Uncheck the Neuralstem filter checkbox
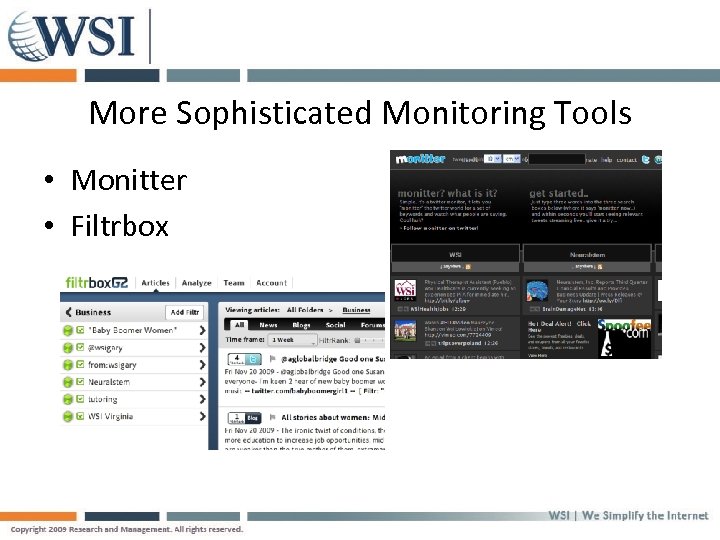Viewport: 720px width, 540px height. click(x=80, y=382)
